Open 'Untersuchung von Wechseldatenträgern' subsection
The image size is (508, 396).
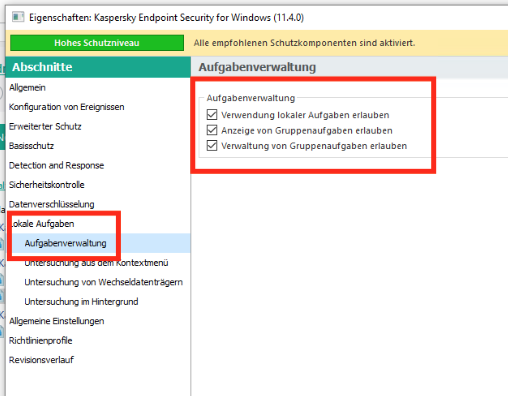(104, 282)
